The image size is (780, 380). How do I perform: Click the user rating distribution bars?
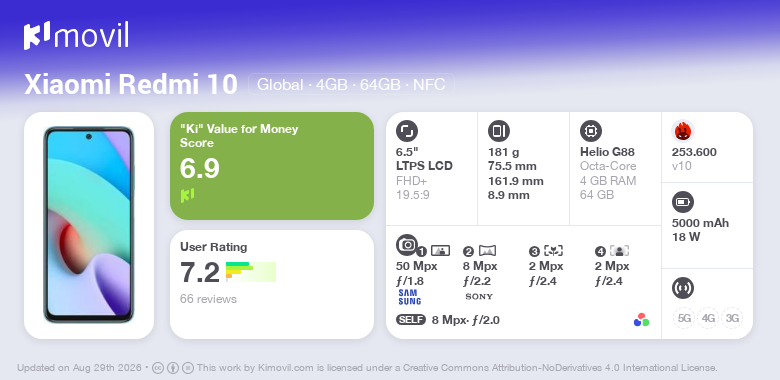click(x=251, y=272)
